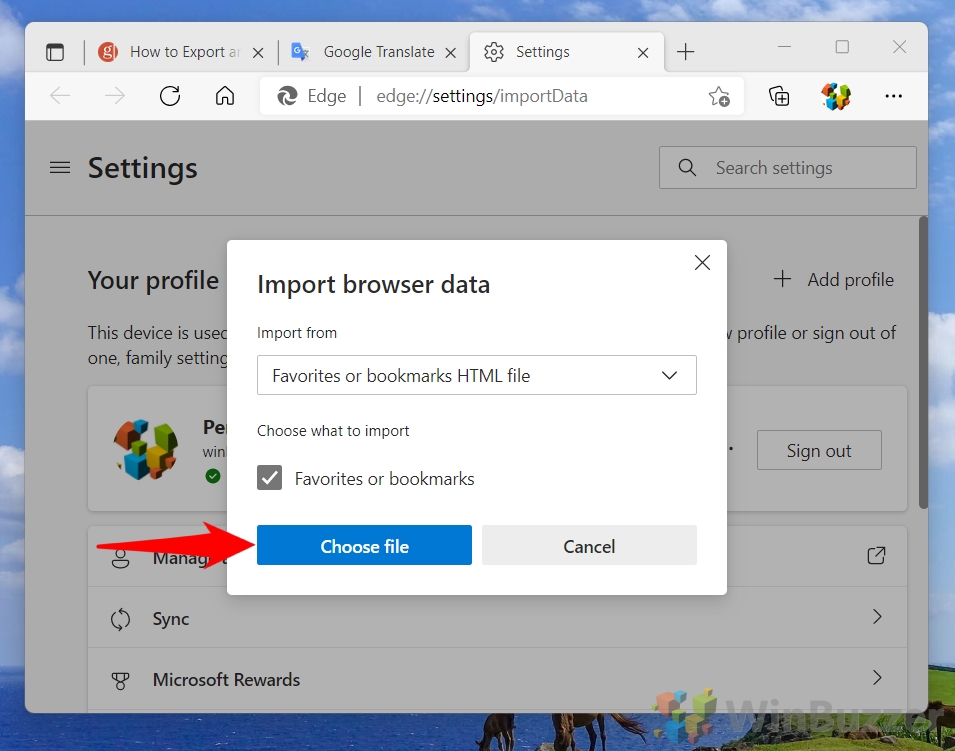955x751 pixels.
Task: Click the Sync label
Action: pos(171,619)
